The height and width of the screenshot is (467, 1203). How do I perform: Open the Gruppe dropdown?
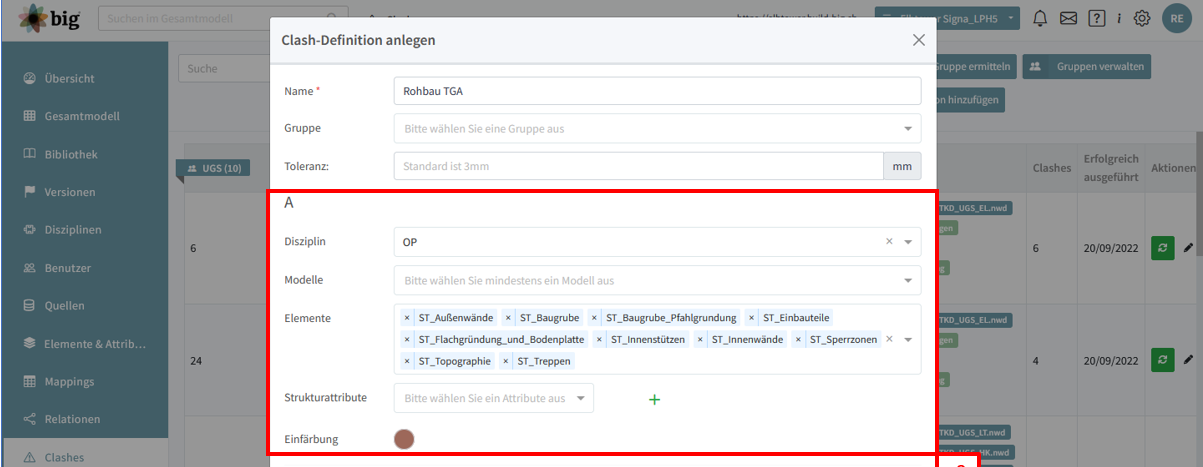click(x=657, y=128)
